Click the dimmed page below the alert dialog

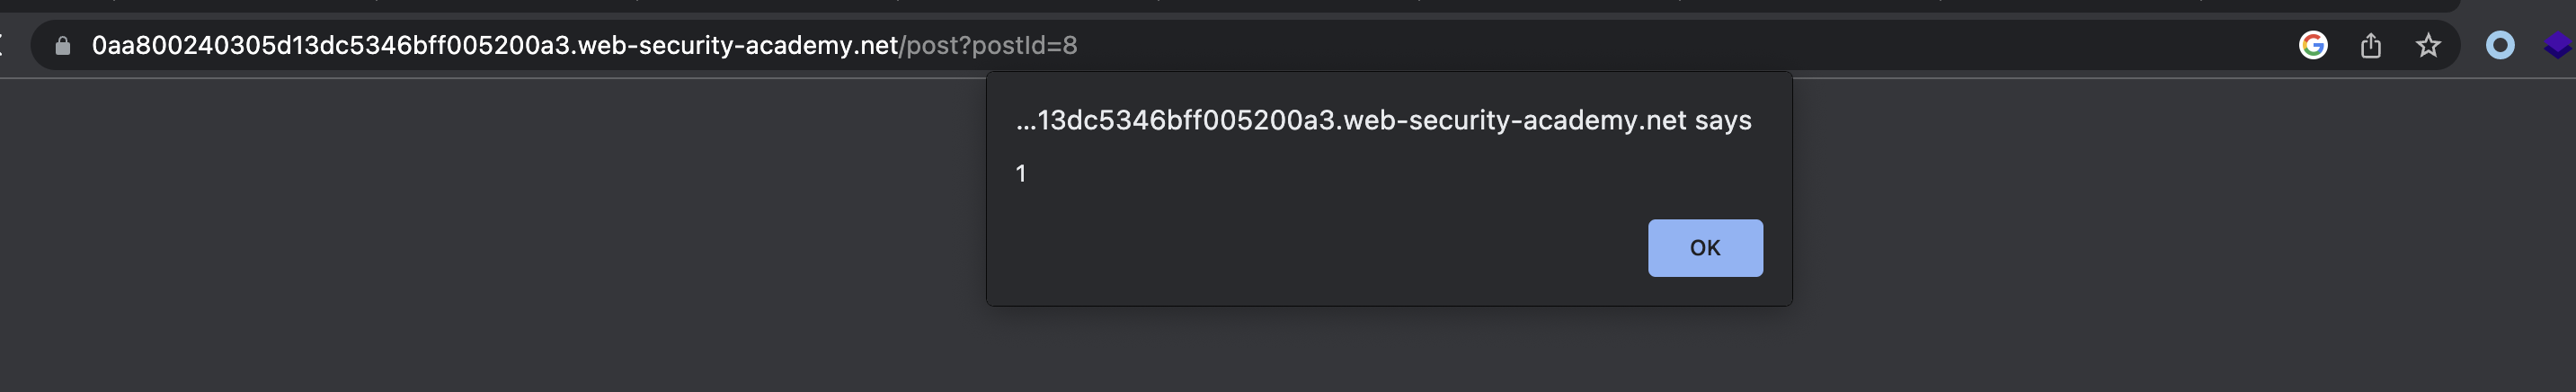(1388, 350)
